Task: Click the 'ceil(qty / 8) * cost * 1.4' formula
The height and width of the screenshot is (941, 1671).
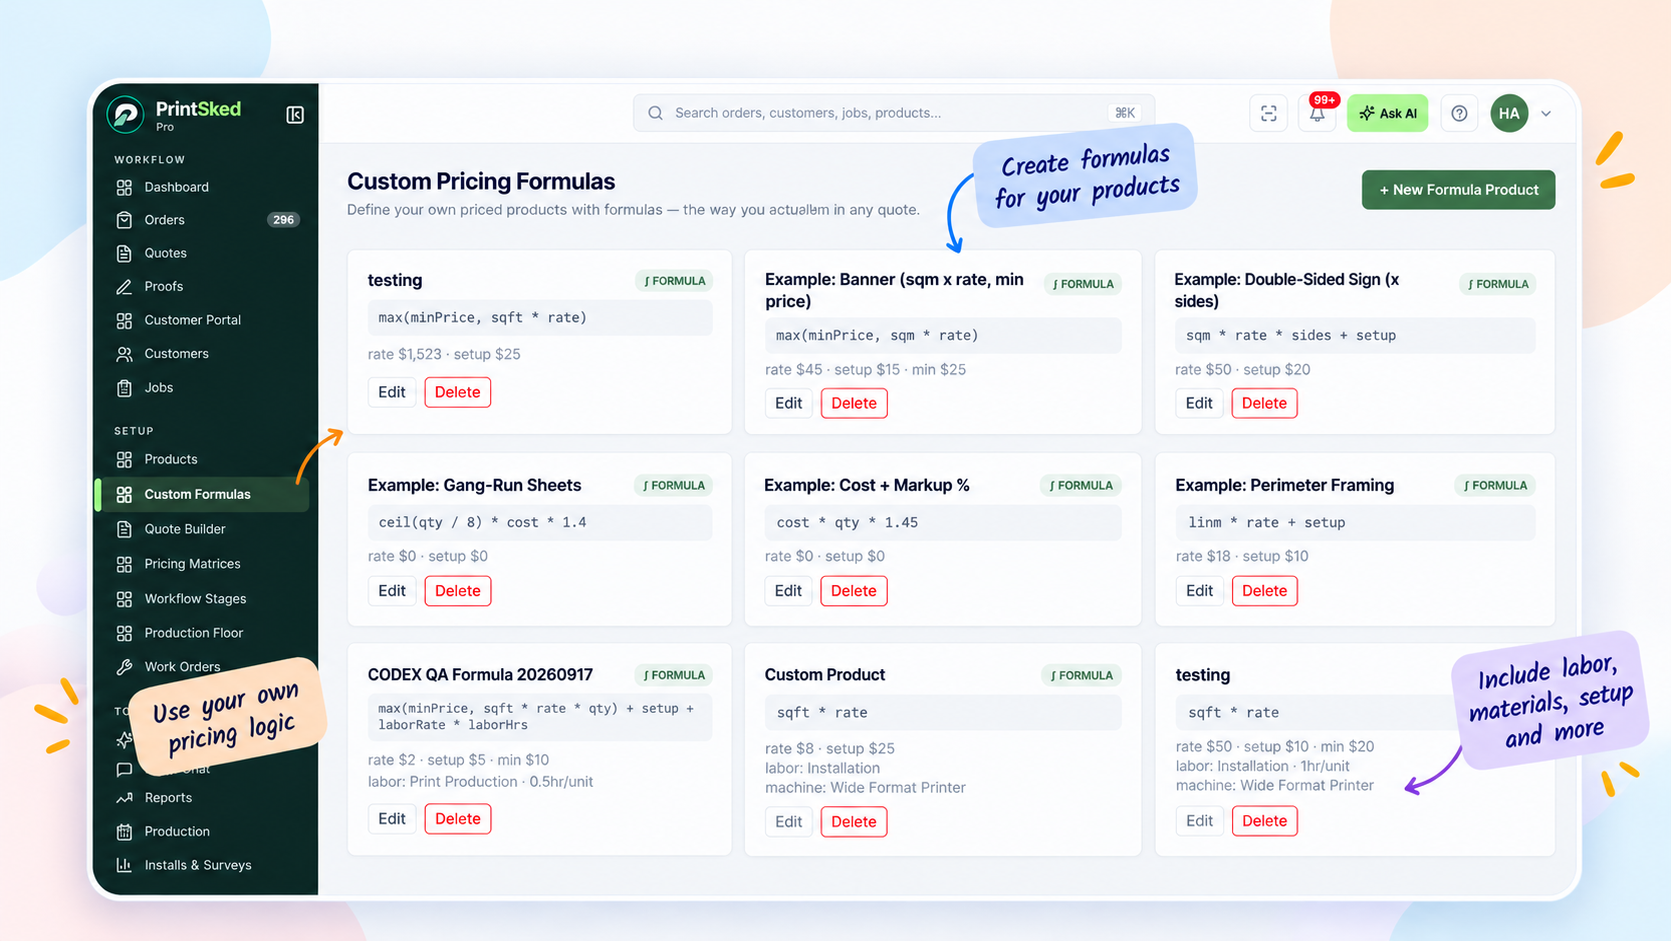Action: (482, 522)
